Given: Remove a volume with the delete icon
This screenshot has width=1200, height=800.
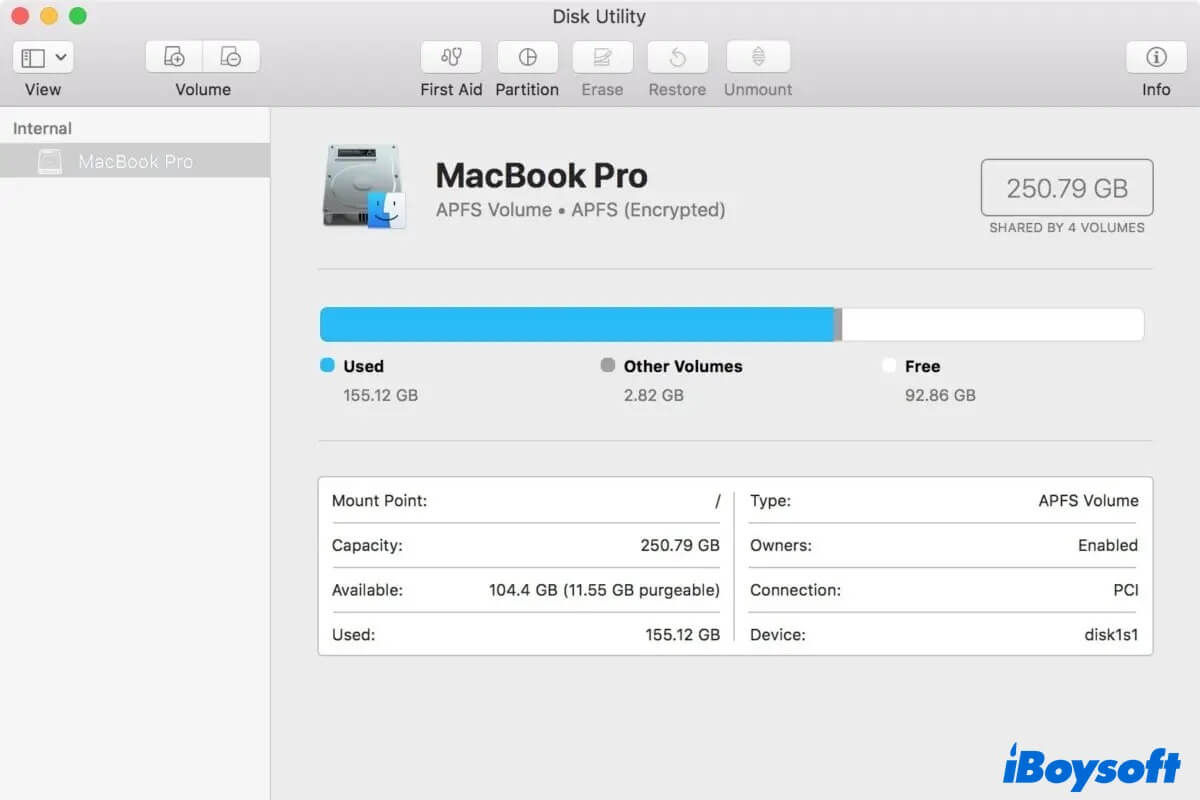Looking at the screenshot, I should coord(231,57).
